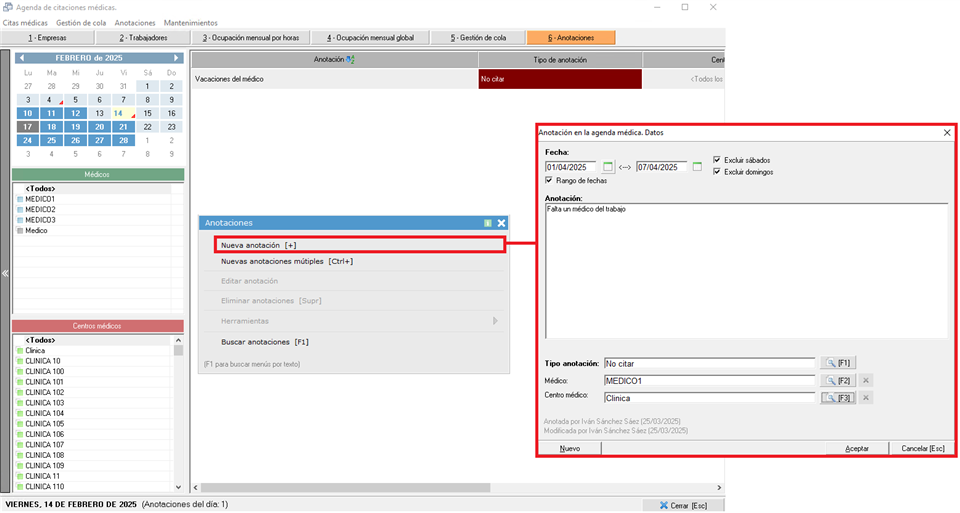960x513 pixels.
Task: Uncheck Excluir sábados checkbox
Action: (x=717, y=160)
